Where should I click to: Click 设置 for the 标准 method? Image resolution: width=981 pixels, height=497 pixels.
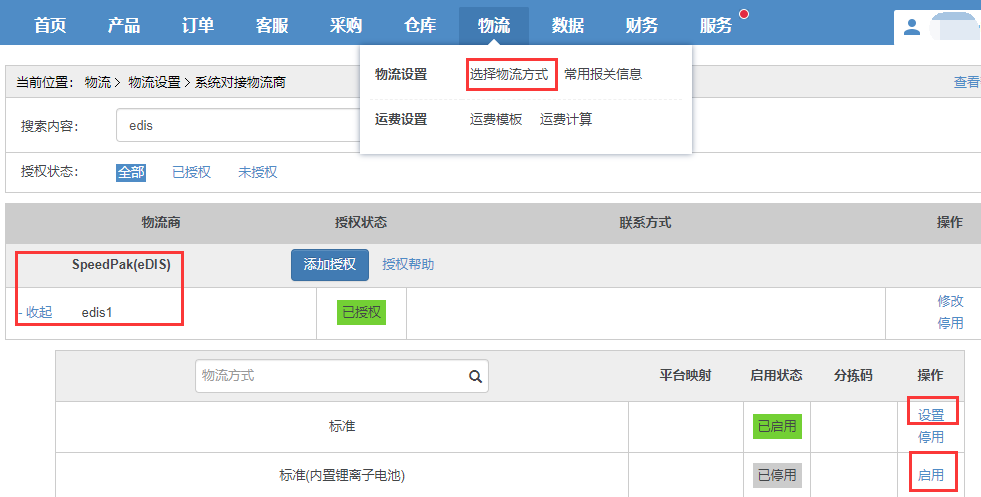tap(930, 415)
